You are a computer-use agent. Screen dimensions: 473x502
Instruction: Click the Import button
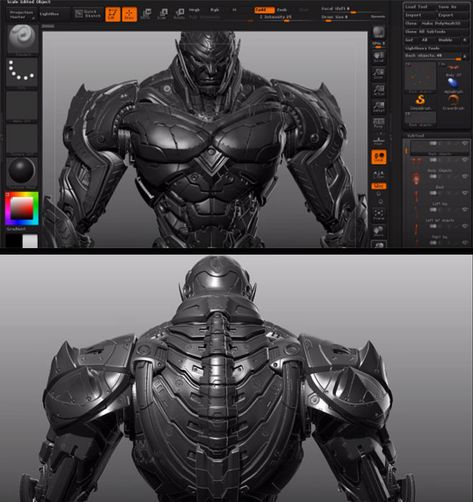click(x=413, y=15)
